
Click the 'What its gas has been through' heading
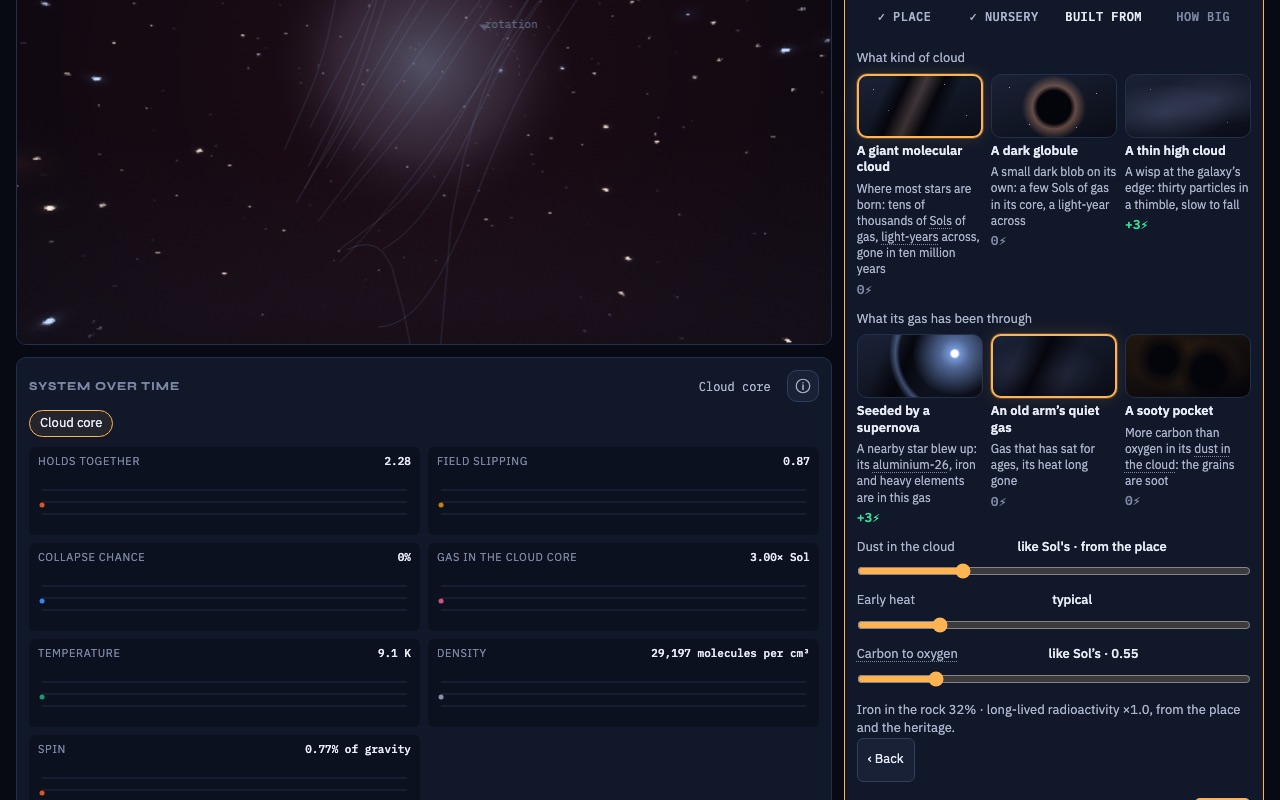point(944,319)
